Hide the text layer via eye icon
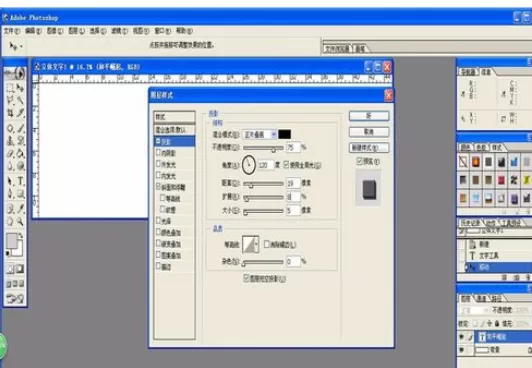 point(461,337)
